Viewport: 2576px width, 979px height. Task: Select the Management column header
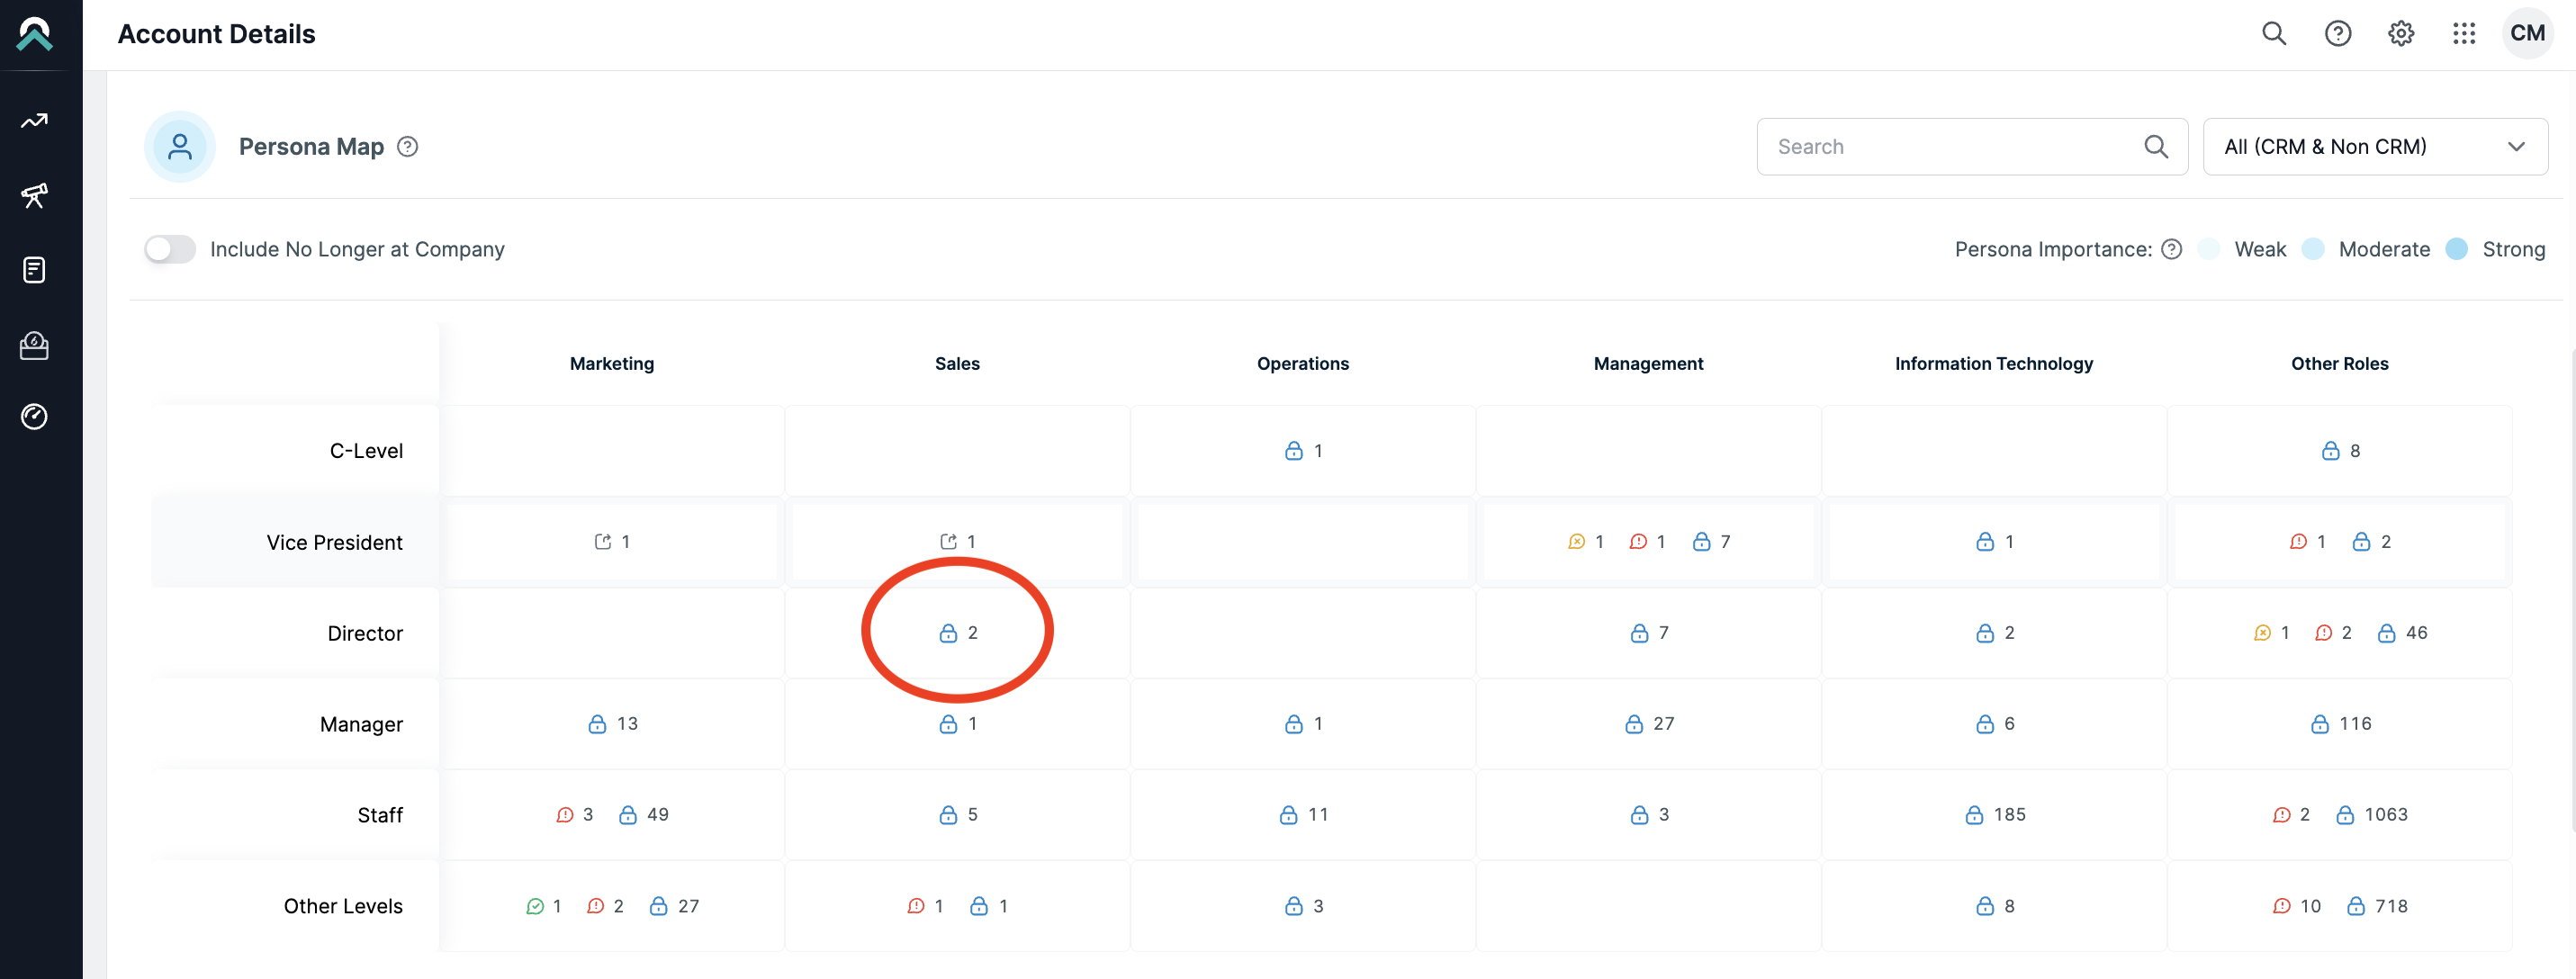coord(1648,364)
